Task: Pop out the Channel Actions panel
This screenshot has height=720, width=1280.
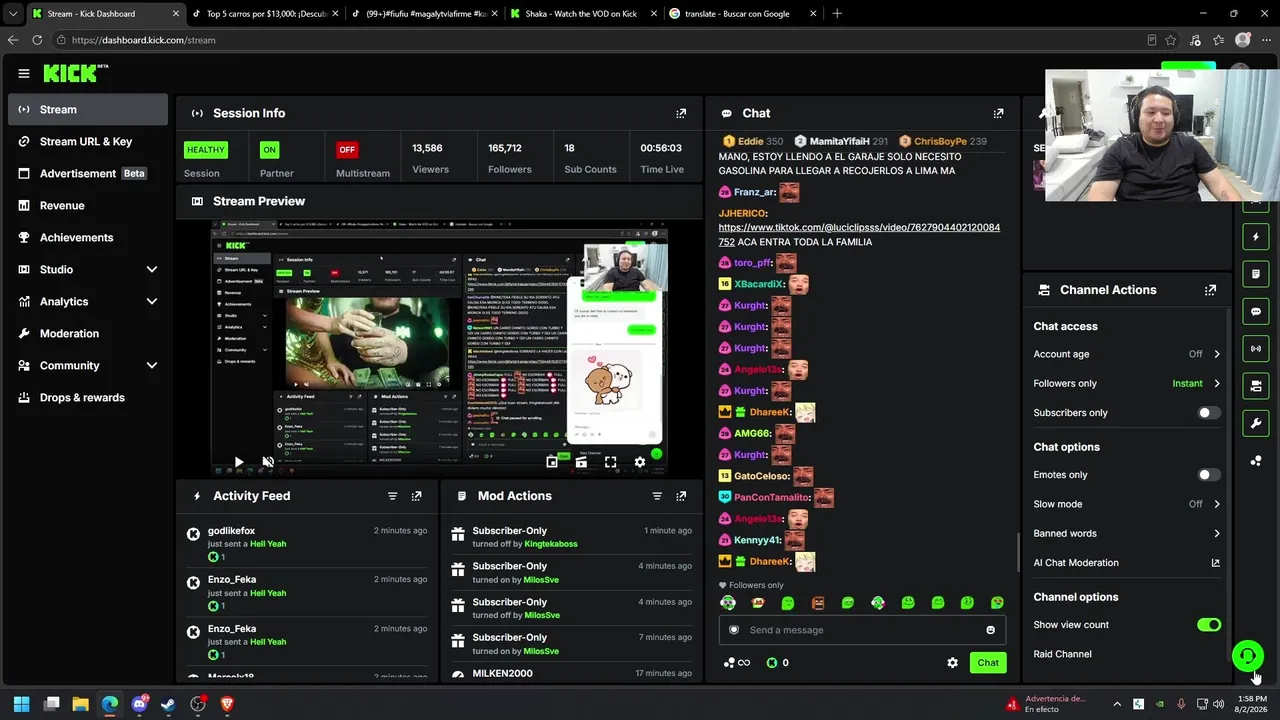Action: pyautogui.click(x=1210, y=290)
